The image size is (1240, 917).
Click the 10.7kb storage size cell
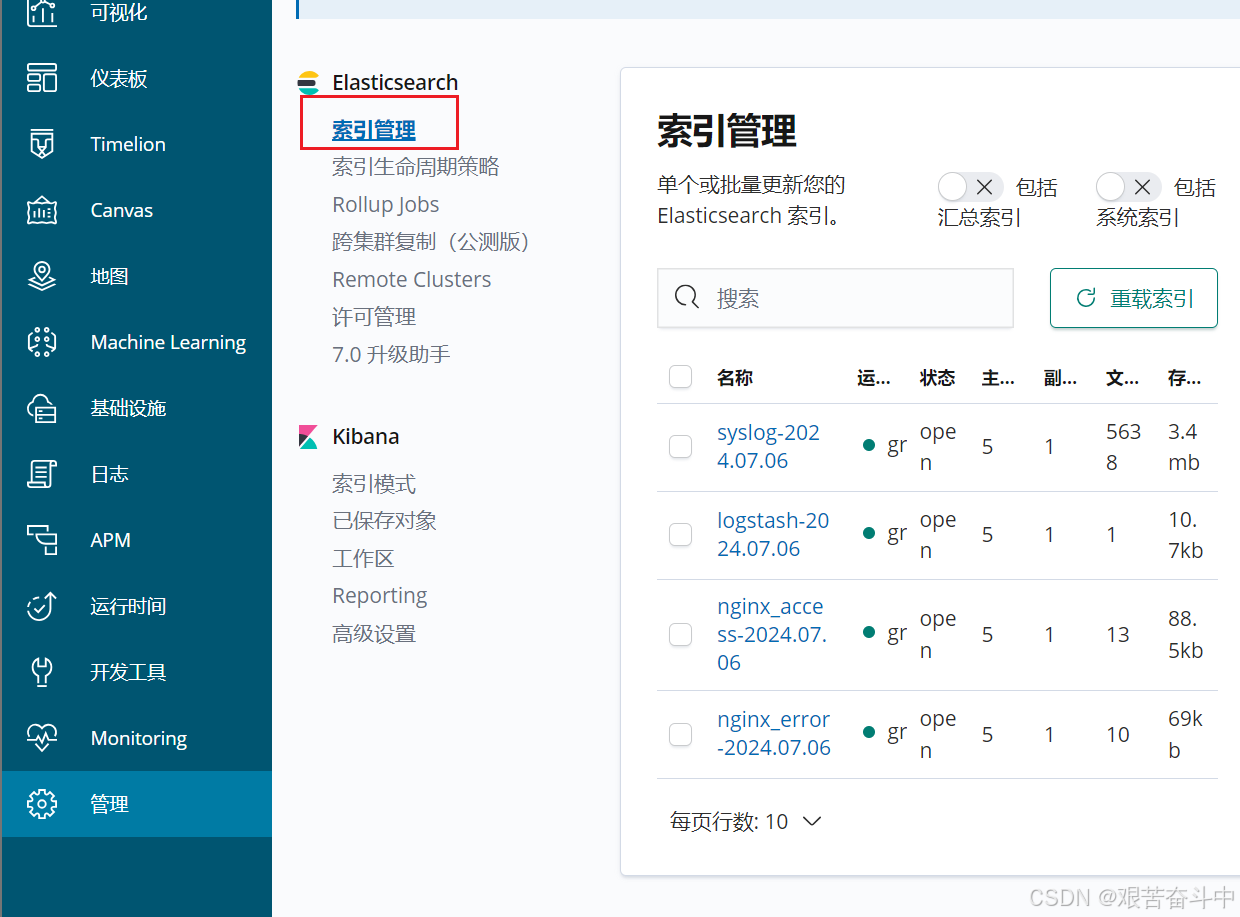tap(1186, 535)
